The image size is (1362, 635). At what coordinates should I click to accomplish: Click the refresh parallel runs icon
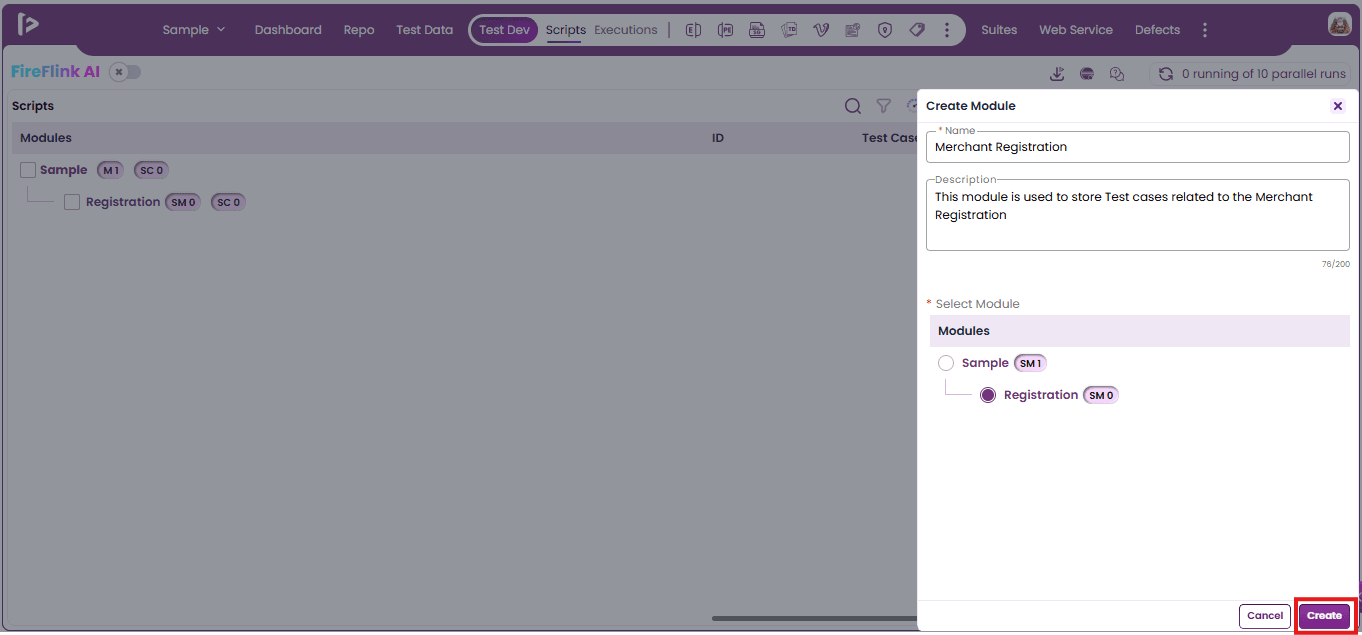(1165, 74)
